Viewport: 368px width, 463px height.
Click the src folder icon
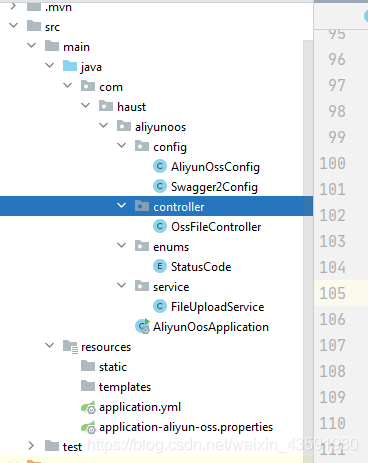pos(34,26)
